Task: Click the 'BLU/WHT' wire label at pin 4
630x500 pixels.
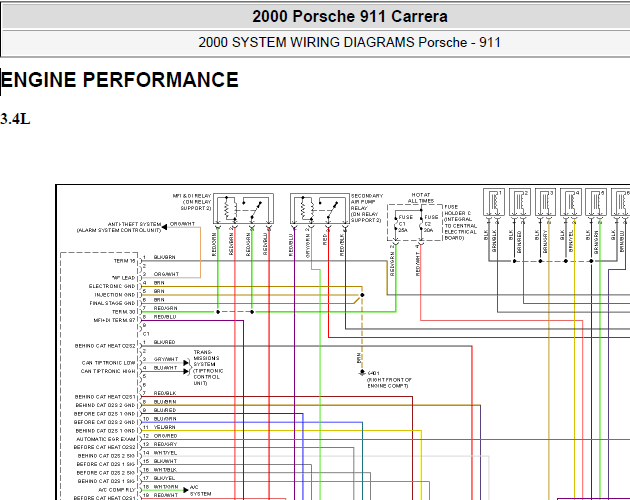Action: click(x=165, y=367)
